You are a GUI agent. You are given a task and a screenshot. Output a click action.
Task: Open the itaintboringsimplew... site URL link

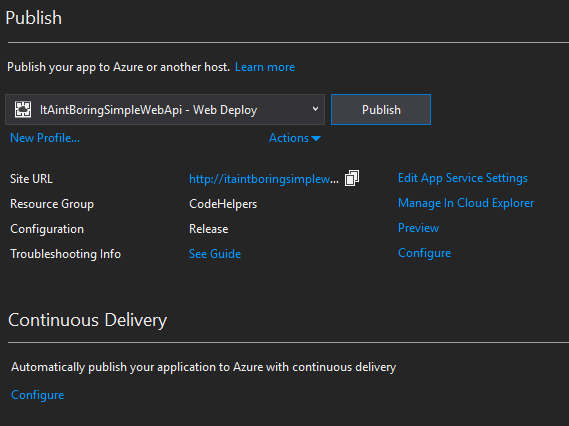pyautogui.click(x=264, y=179)
